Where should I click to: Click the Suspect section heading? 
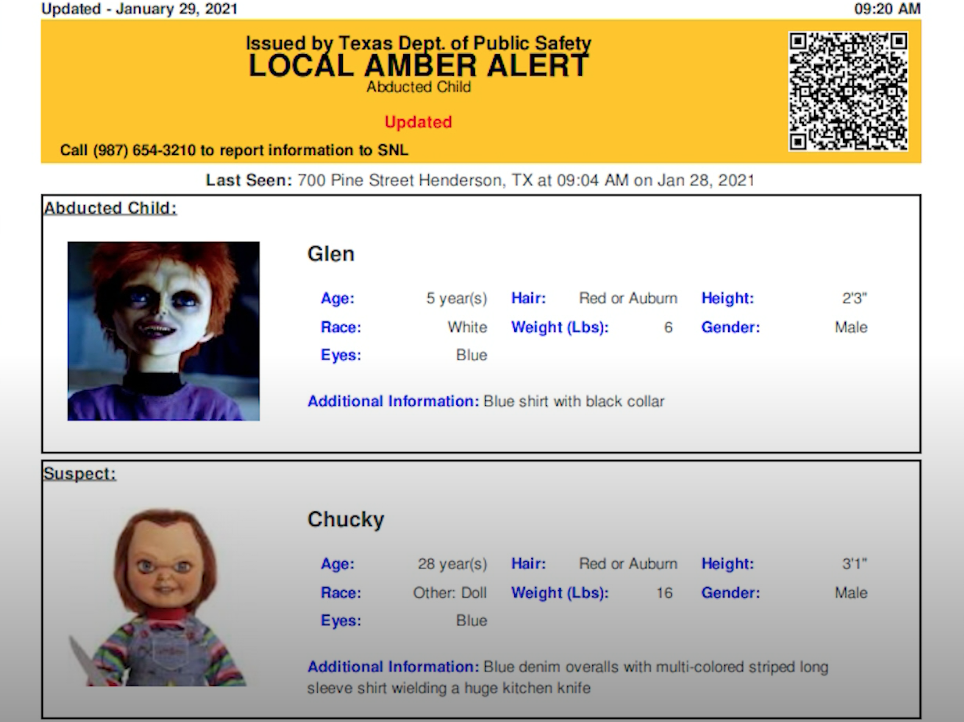click(x=79, y=473)
